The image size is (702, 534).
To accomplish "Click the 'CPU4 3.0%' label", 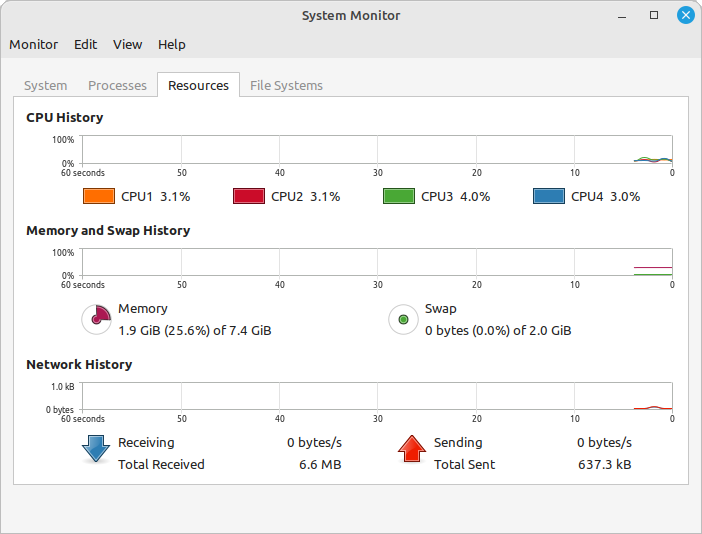I will click(x=606, y=197).
